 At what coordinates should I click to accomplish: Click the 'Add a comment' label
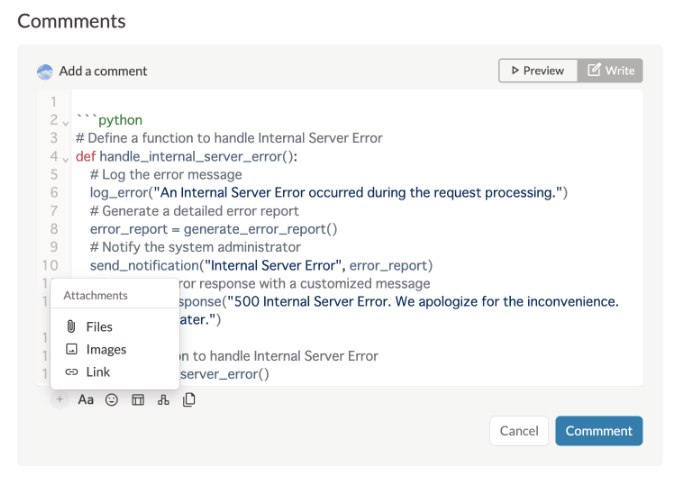pyautogui.click(x=103, y=71)
